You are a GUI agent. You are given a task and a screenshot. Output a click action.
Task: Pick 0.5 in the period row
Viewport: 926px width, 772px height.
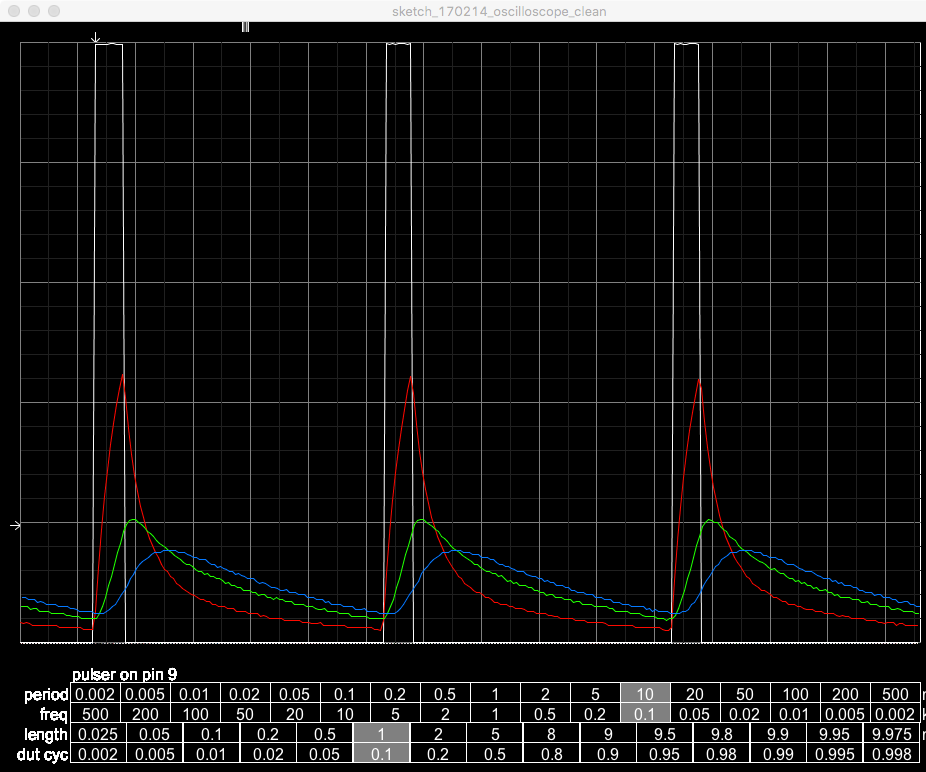click(445, 693)
